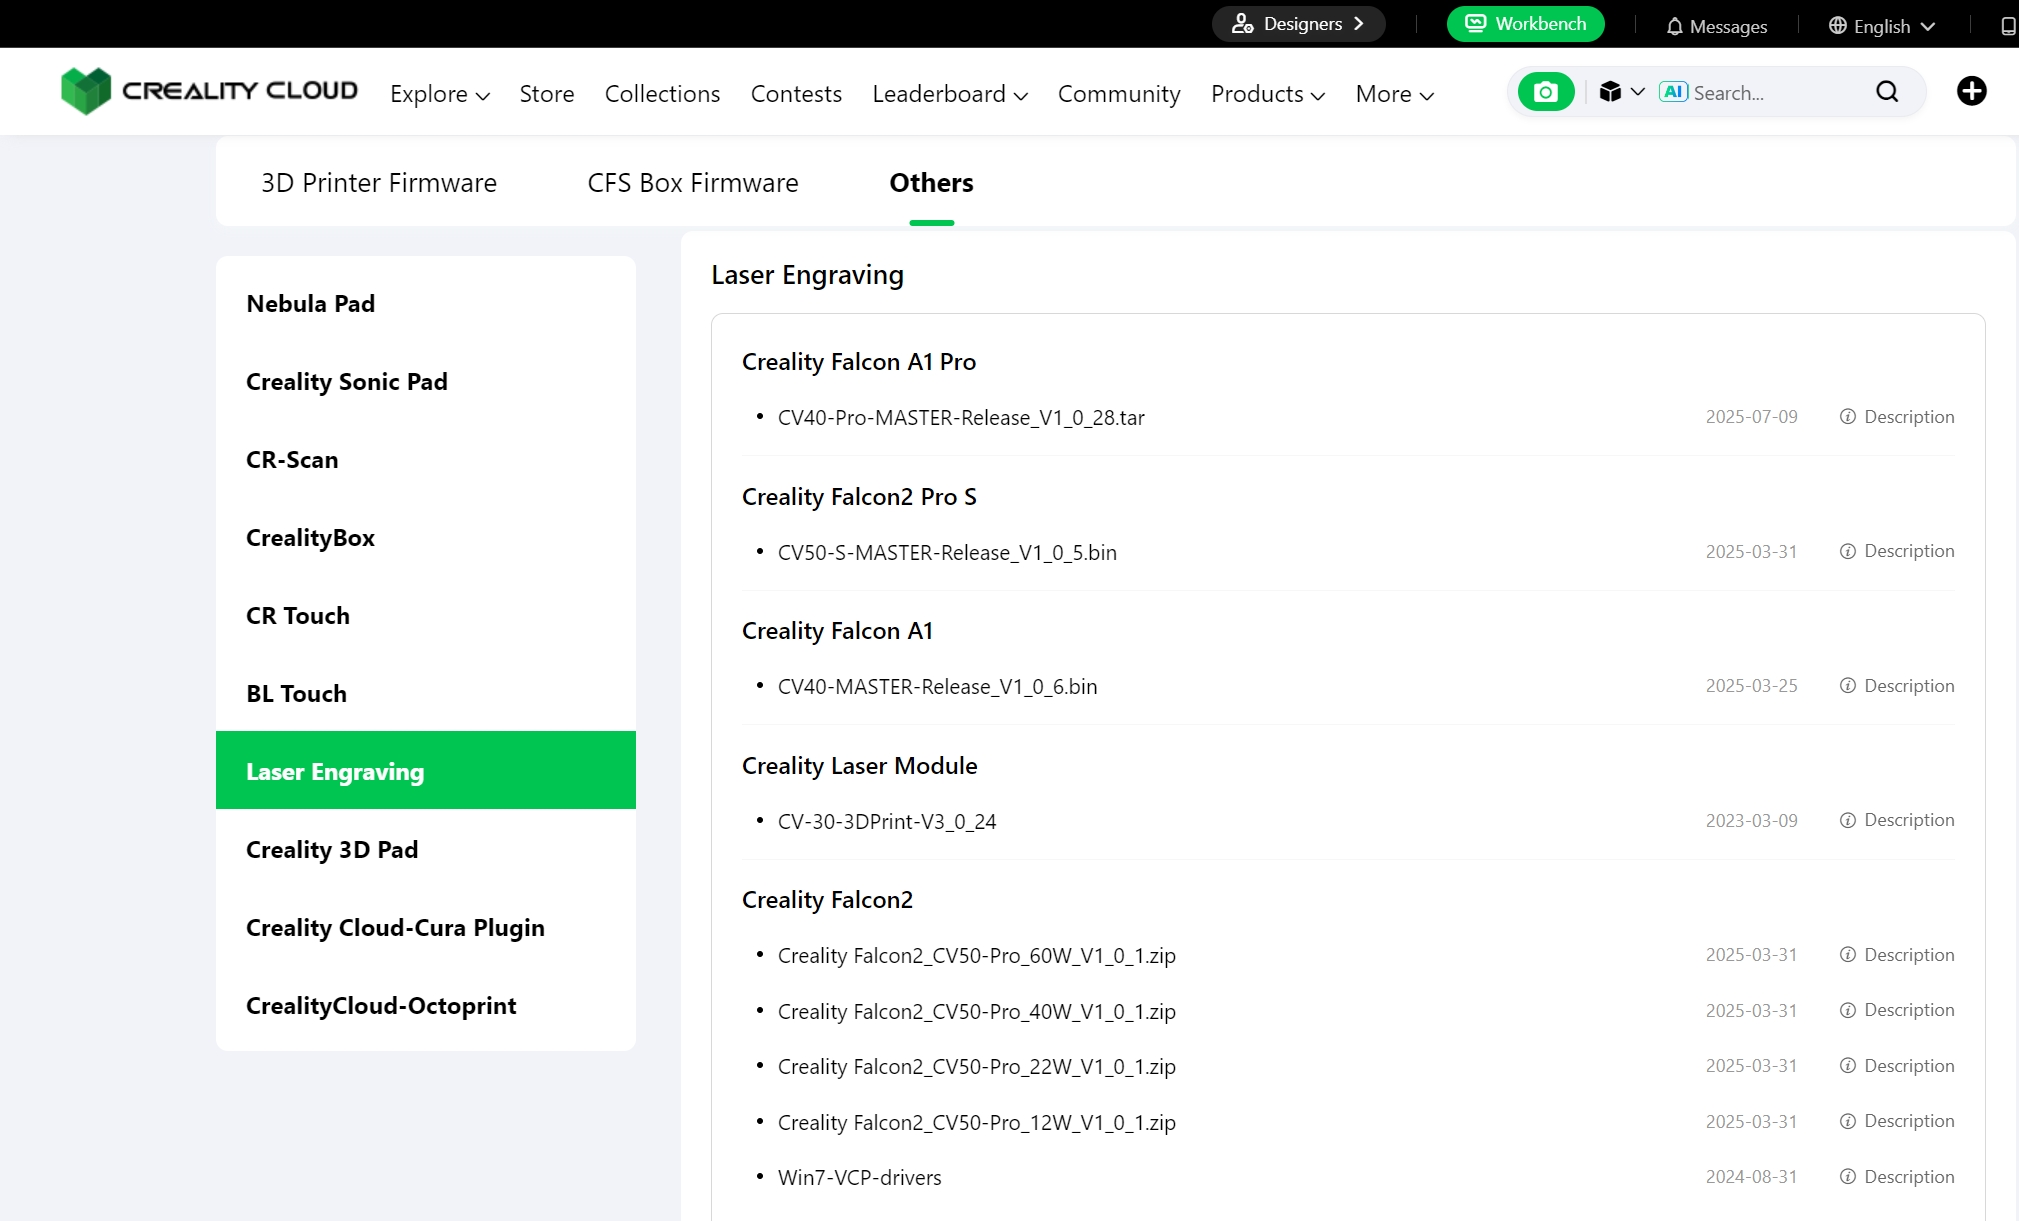The width and height of the screenshot is (2019, 1221).
Task: Click info icon for CV-30-3DPrint-V3_0_24
Action: 1847,821
